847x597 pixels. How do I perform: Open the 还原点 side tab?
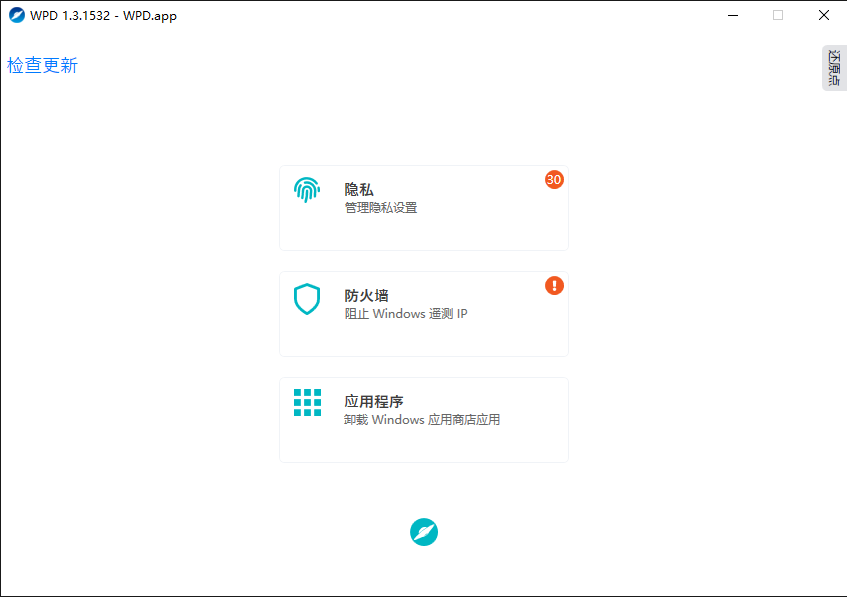click(834, 68)
